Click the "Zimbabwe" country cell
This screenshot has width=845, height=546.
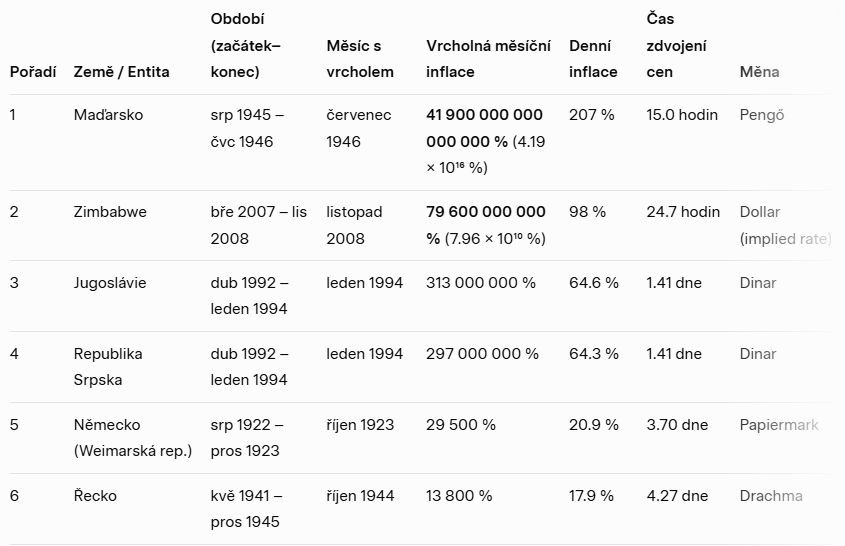pos(110,212)
